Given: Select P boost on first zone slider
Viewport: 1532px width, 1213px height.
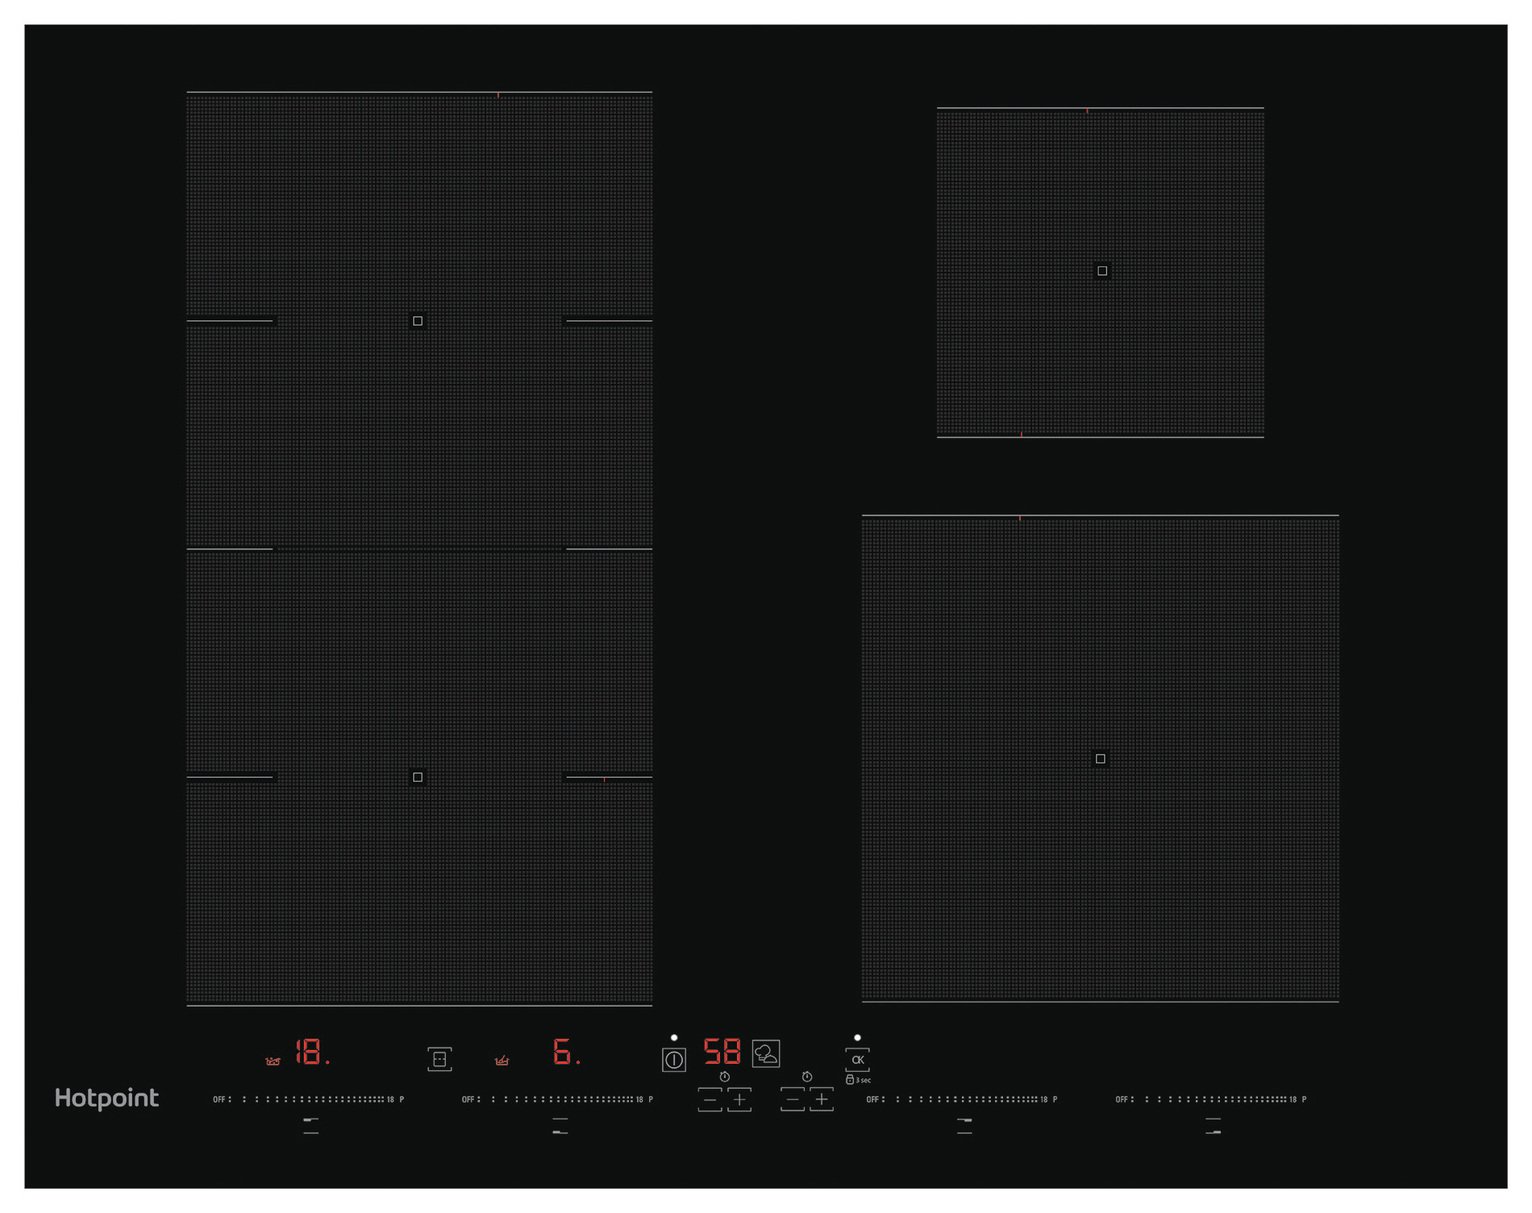Looking at the screenshot, I should point(402,1099).
